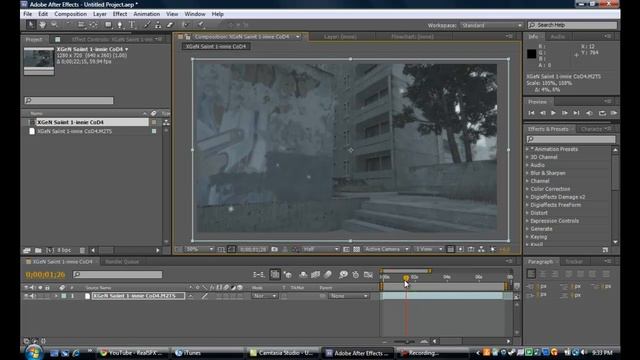The width and height of the screenshot is (640, 360).
Task: Open the Parent None dropdown
Action: point(349,296)
